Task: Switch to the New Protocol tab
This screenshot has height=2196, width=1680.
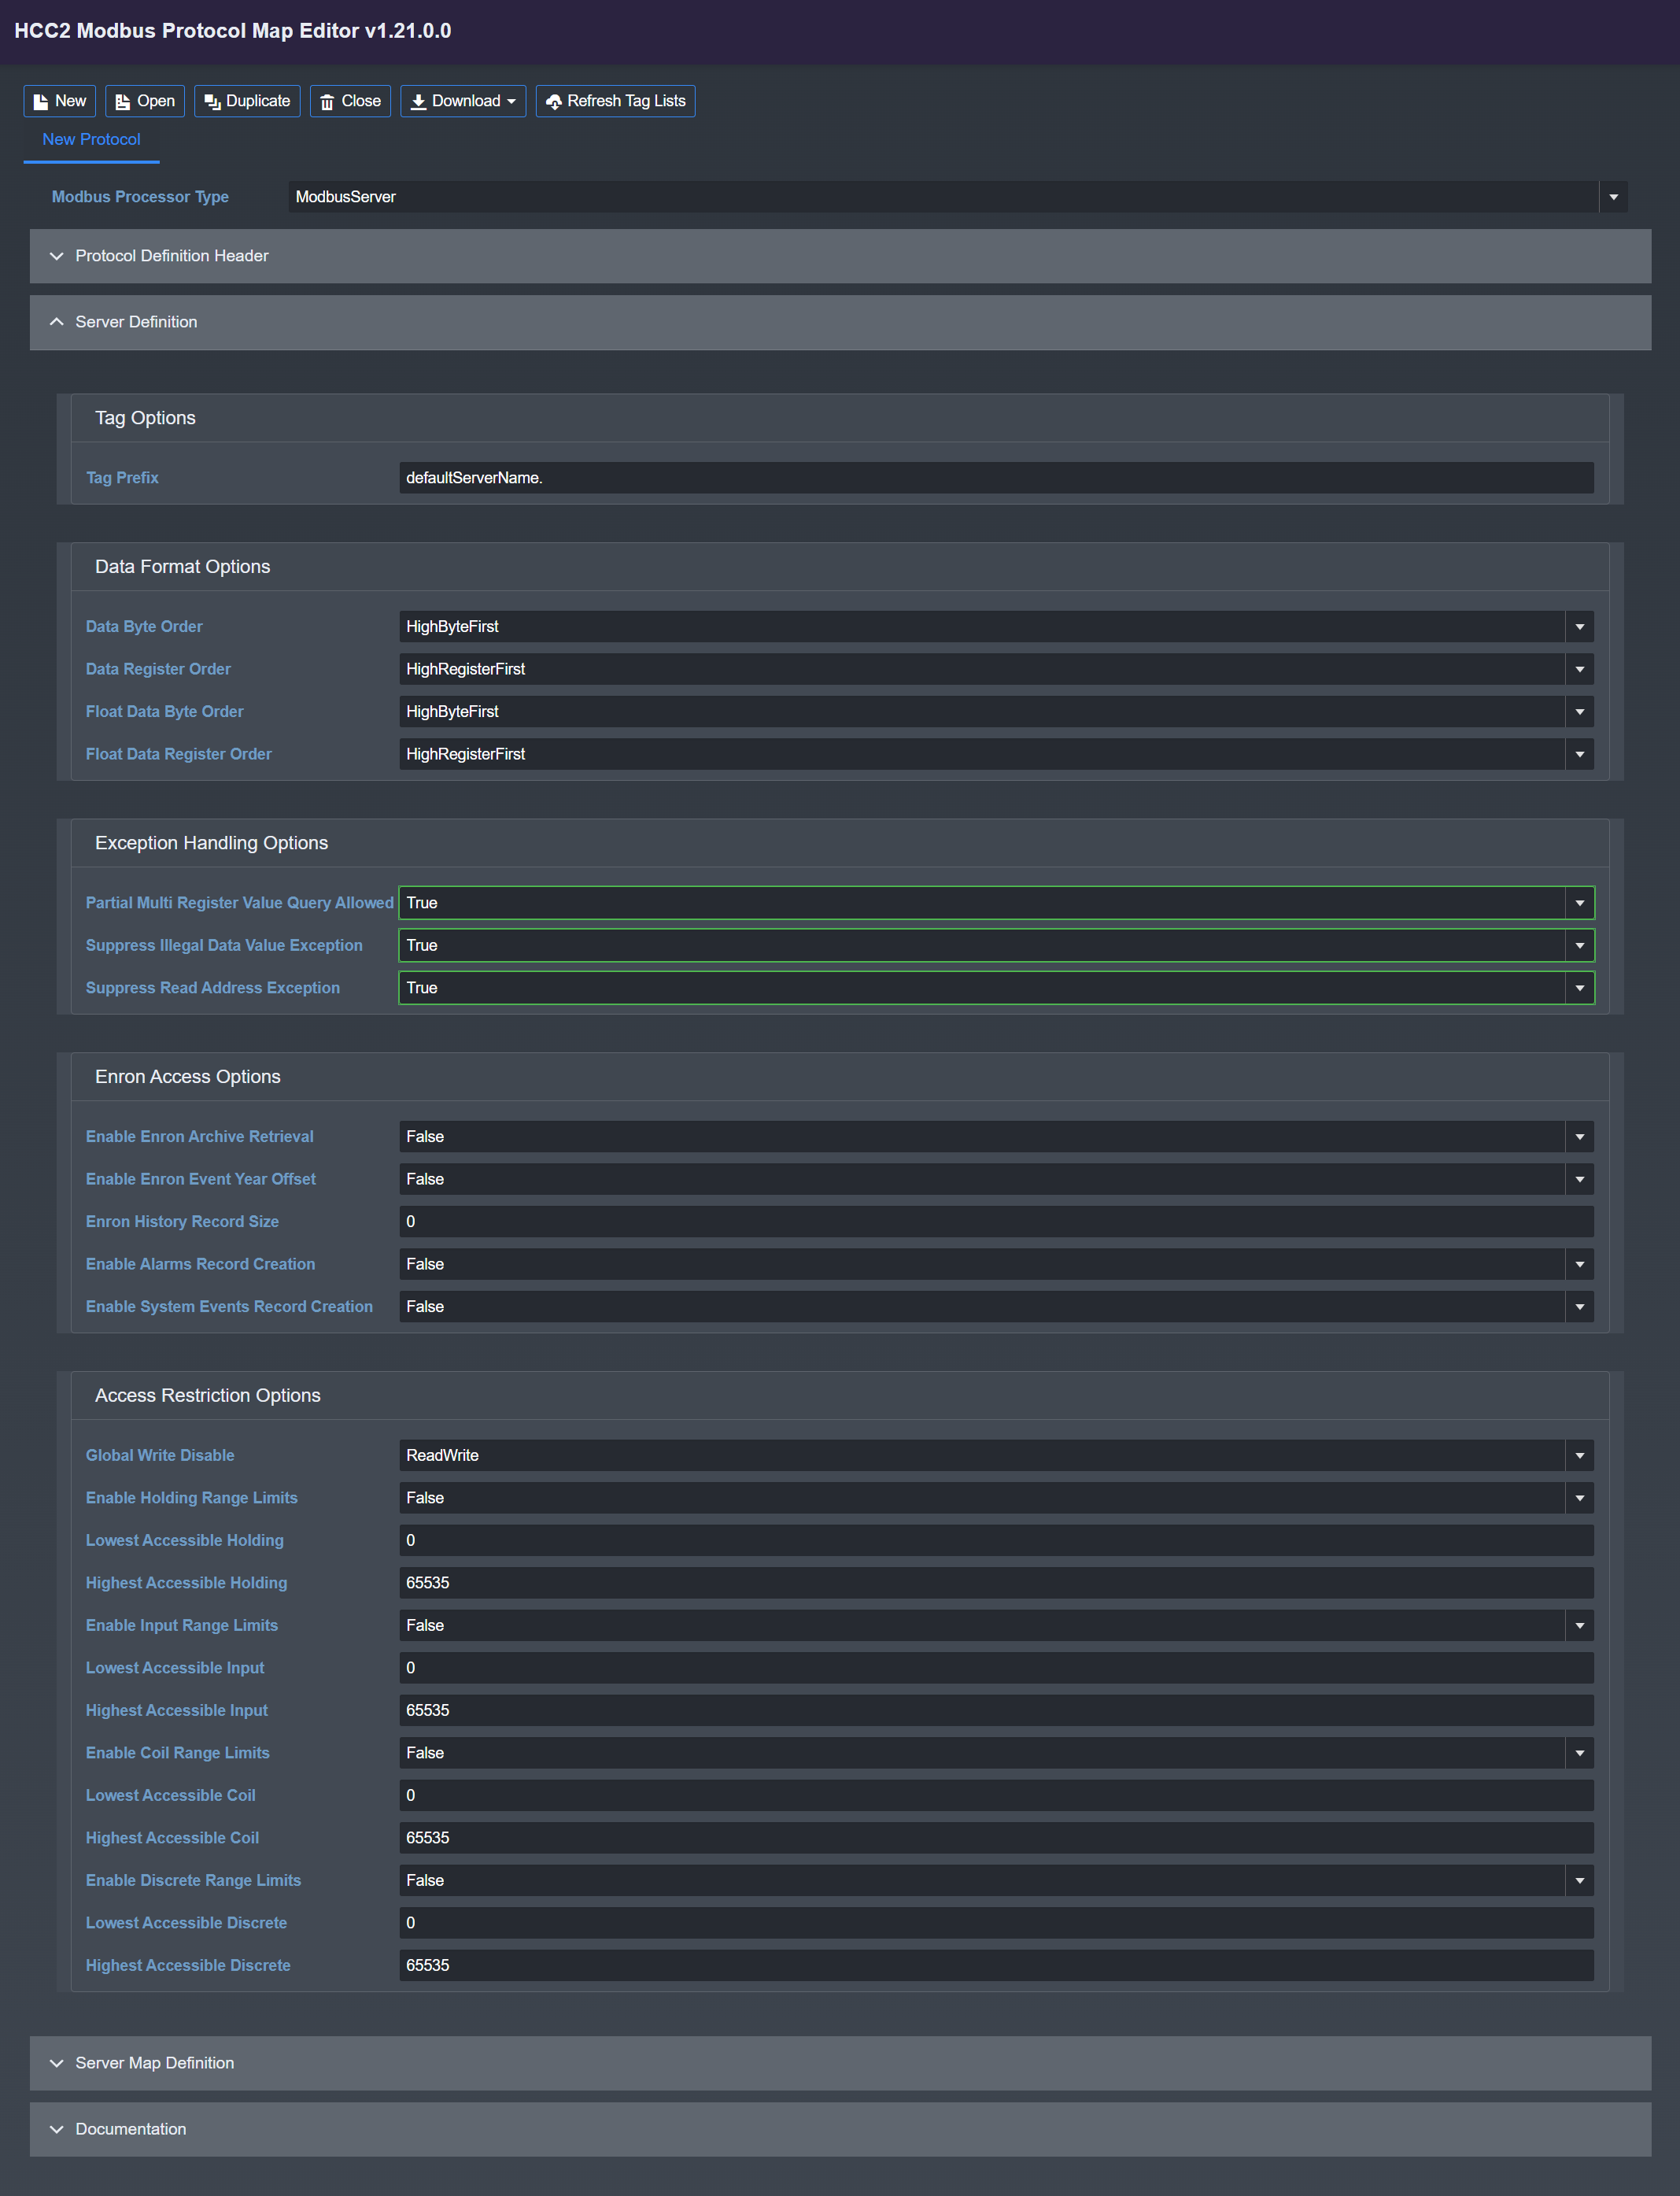Action: pyautogui.click(x=91, y=140)
